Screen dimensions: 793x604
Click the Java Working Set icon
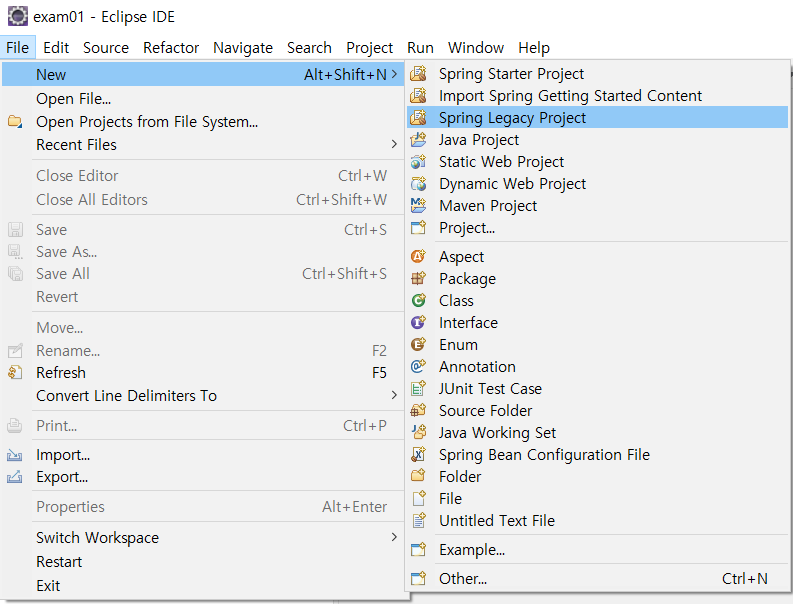point(418,433)
